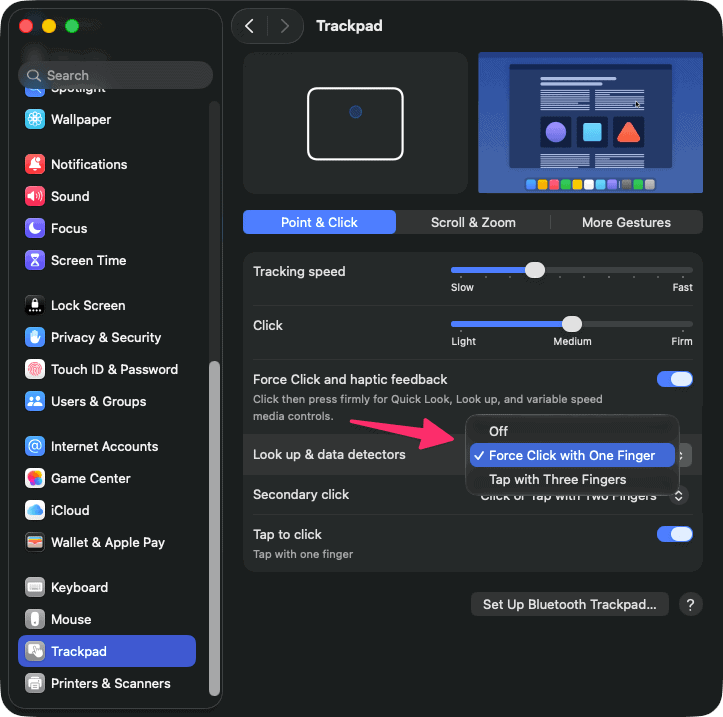Click the Lock Screen icon
723x717 pixels.
(35, 305)
